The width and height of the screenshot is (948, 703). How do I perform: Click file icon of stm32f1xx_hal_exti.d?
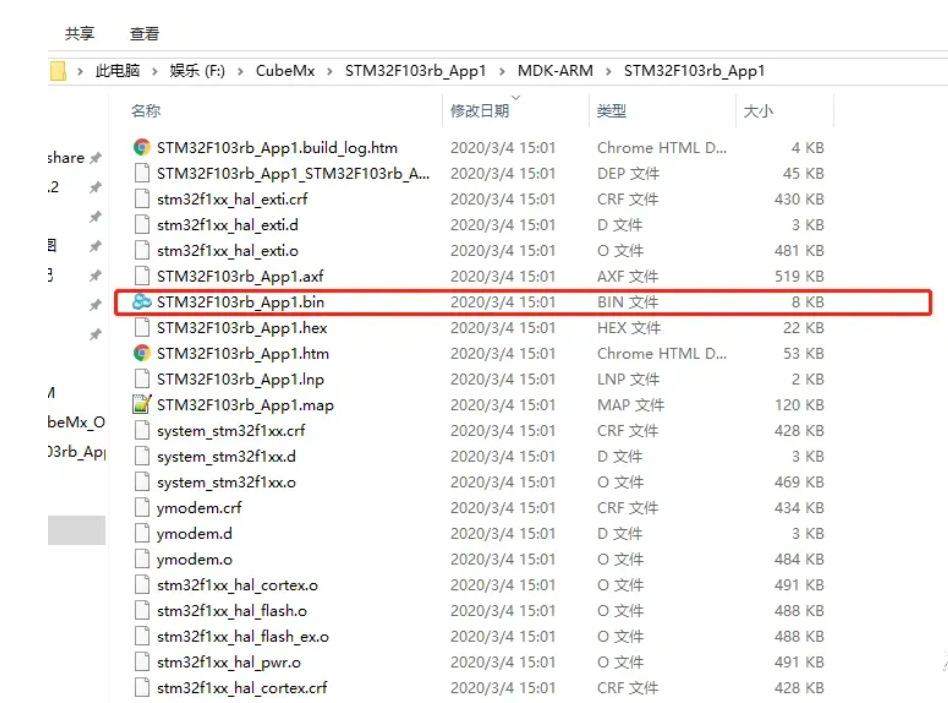click(141, 225)
